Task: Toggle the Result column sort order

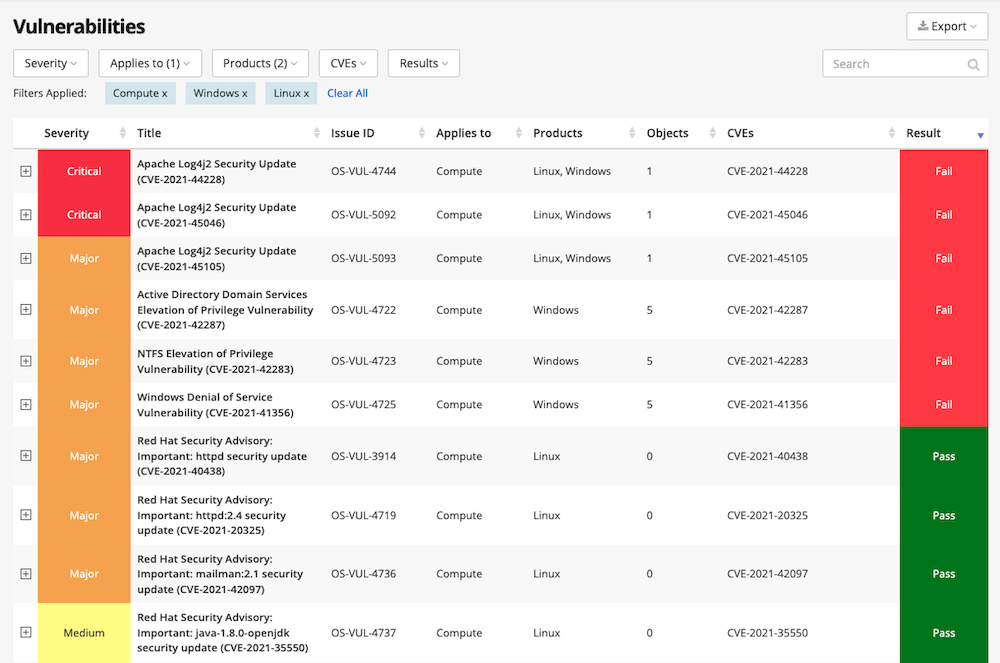Action: click(980, 133)
